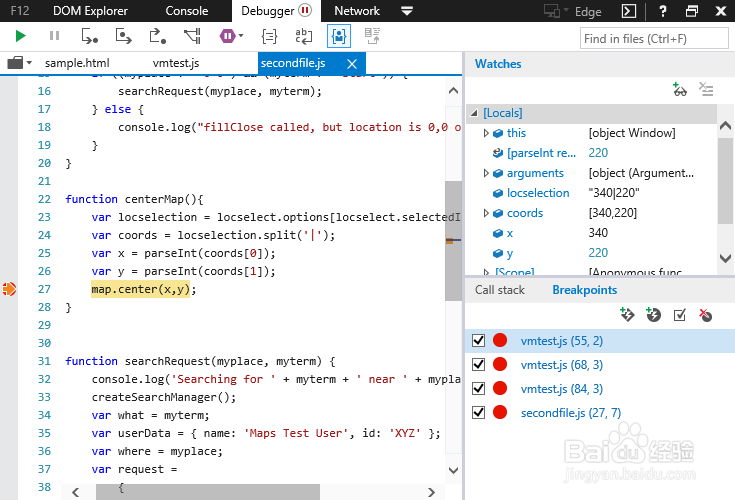This screenshot has width=735, height=500.
Task: Collapse the [Locals] tree node
Action: tap(474, 113)
